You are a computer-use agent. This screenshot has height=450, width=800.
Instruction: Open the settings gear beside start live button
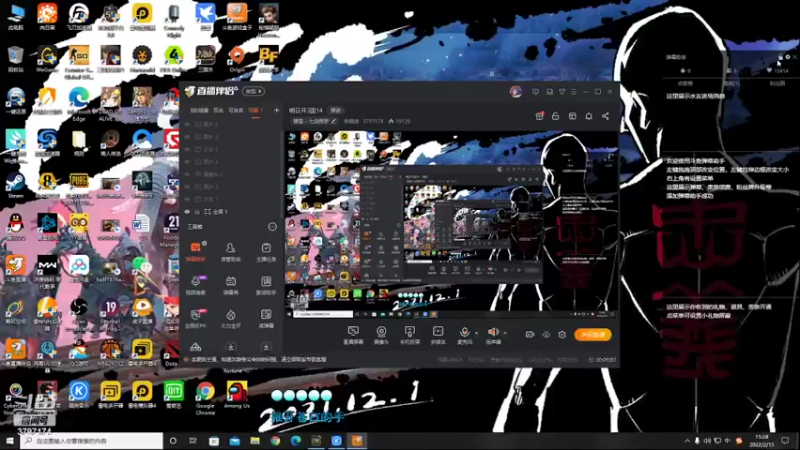[562, 335]
